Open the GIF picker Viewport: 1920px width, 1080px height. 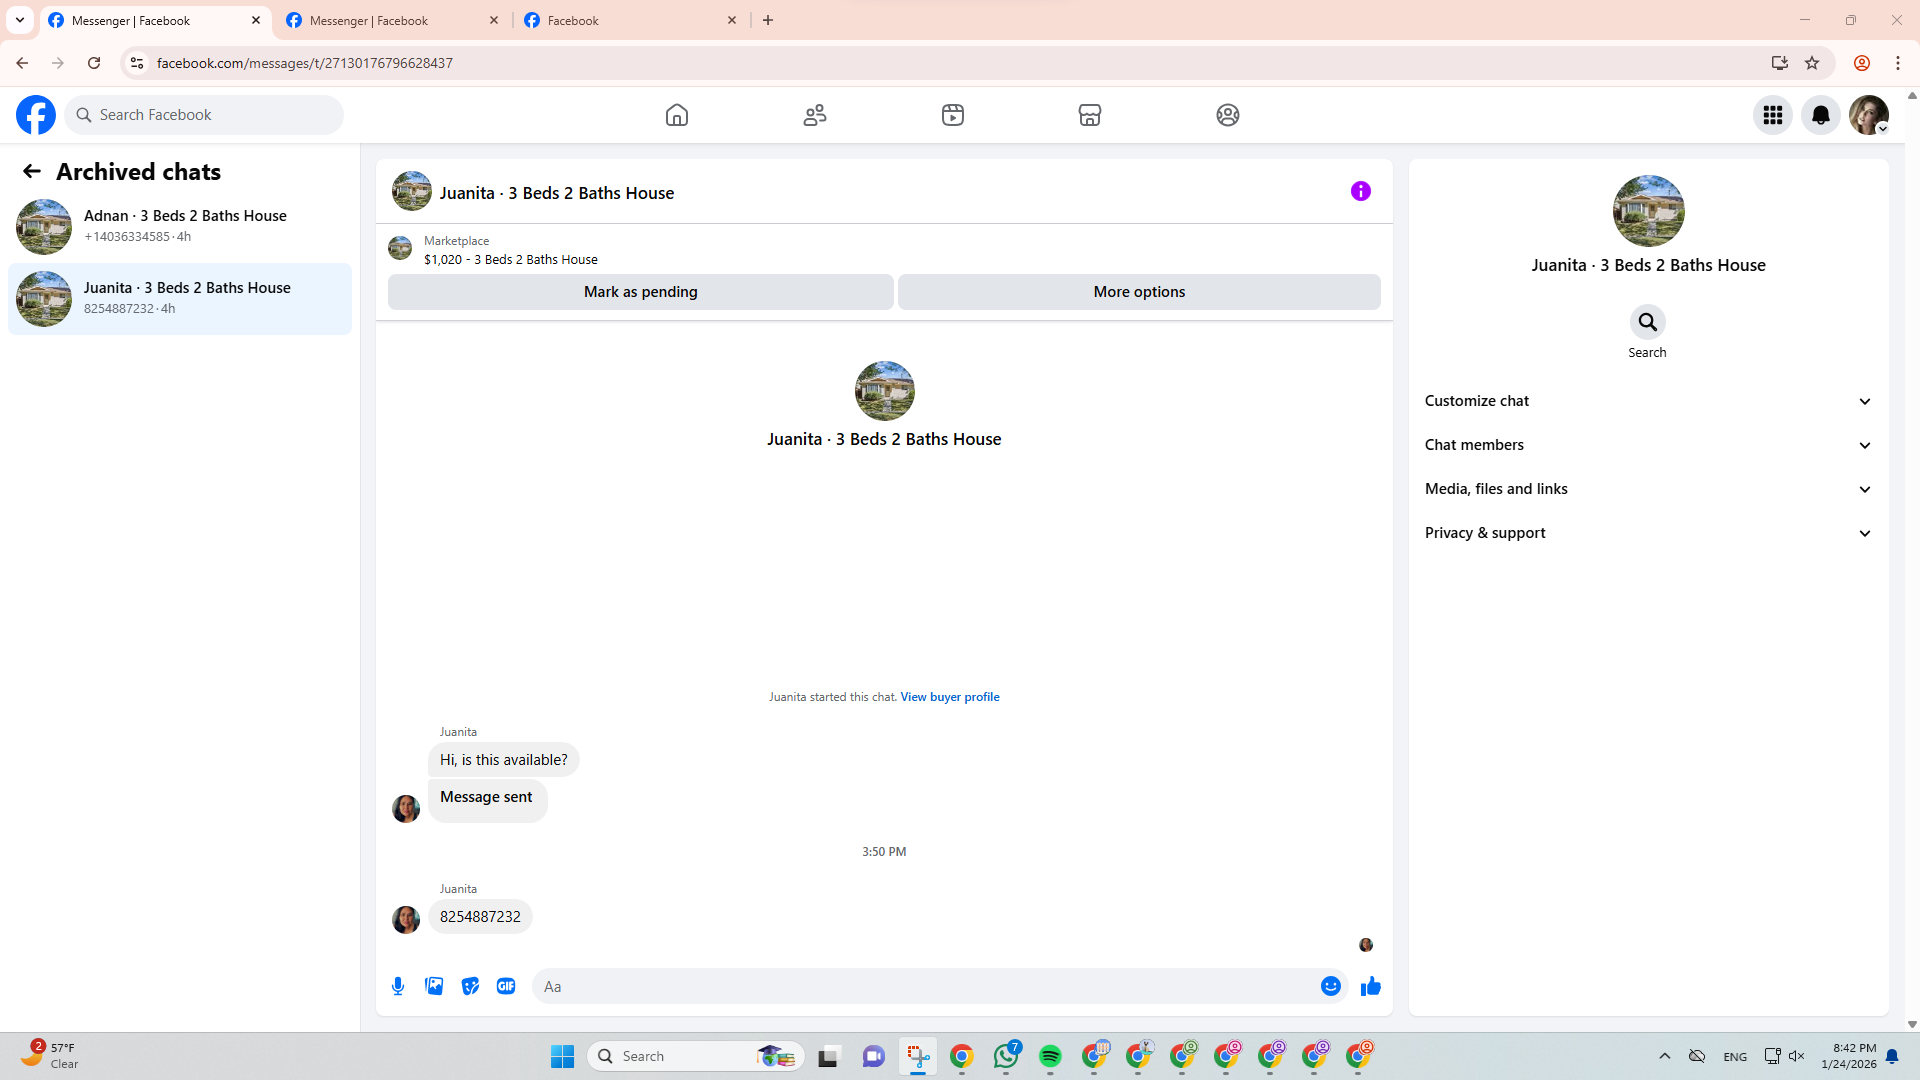[x=506, y=986]
